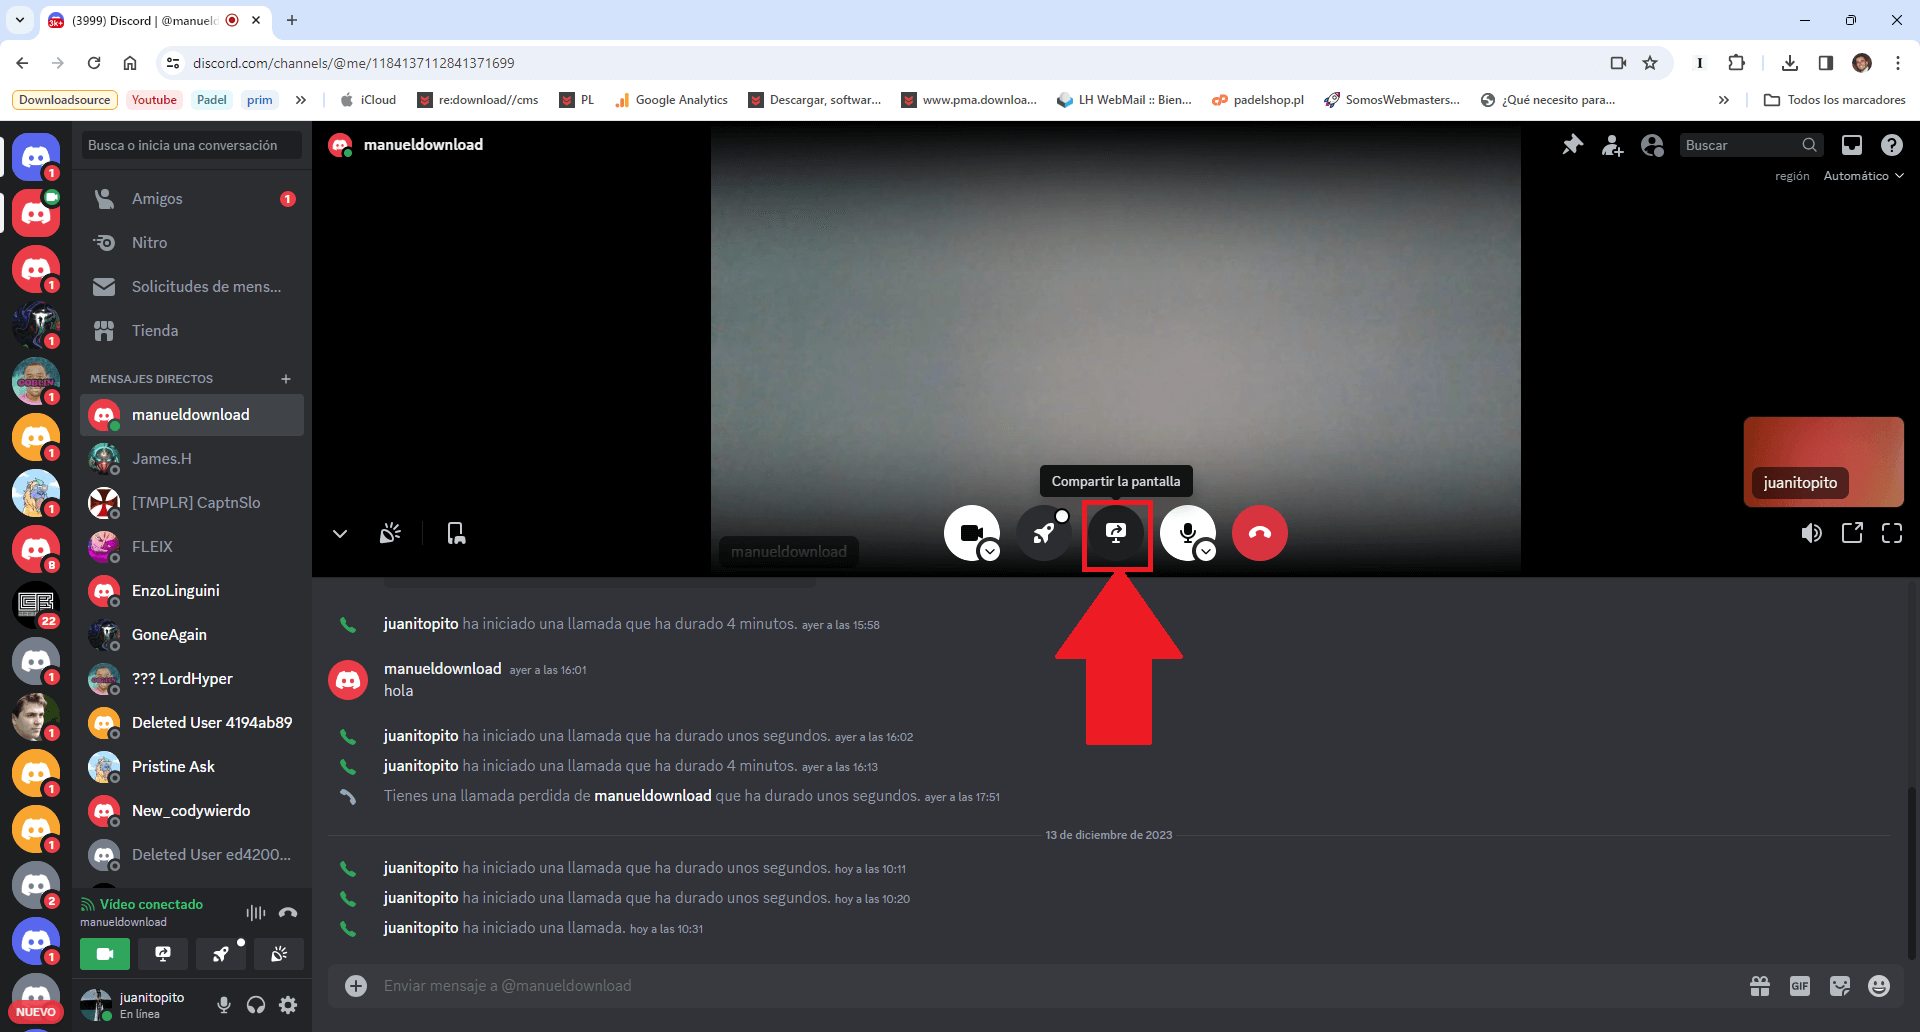The image size is (1920, 1032).
Task: Open user settings gear
Action: click(x=288, y=1005)
